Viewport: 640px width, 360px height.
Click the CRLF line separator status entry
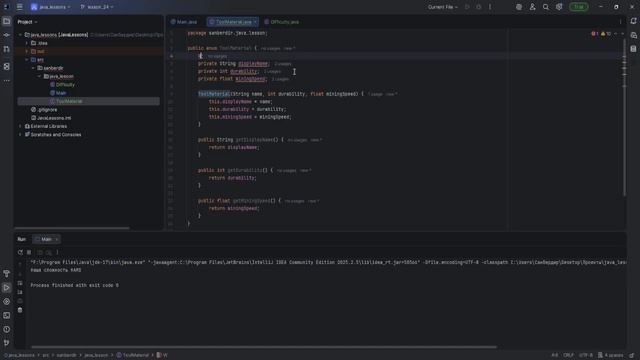tap(568, 355)
